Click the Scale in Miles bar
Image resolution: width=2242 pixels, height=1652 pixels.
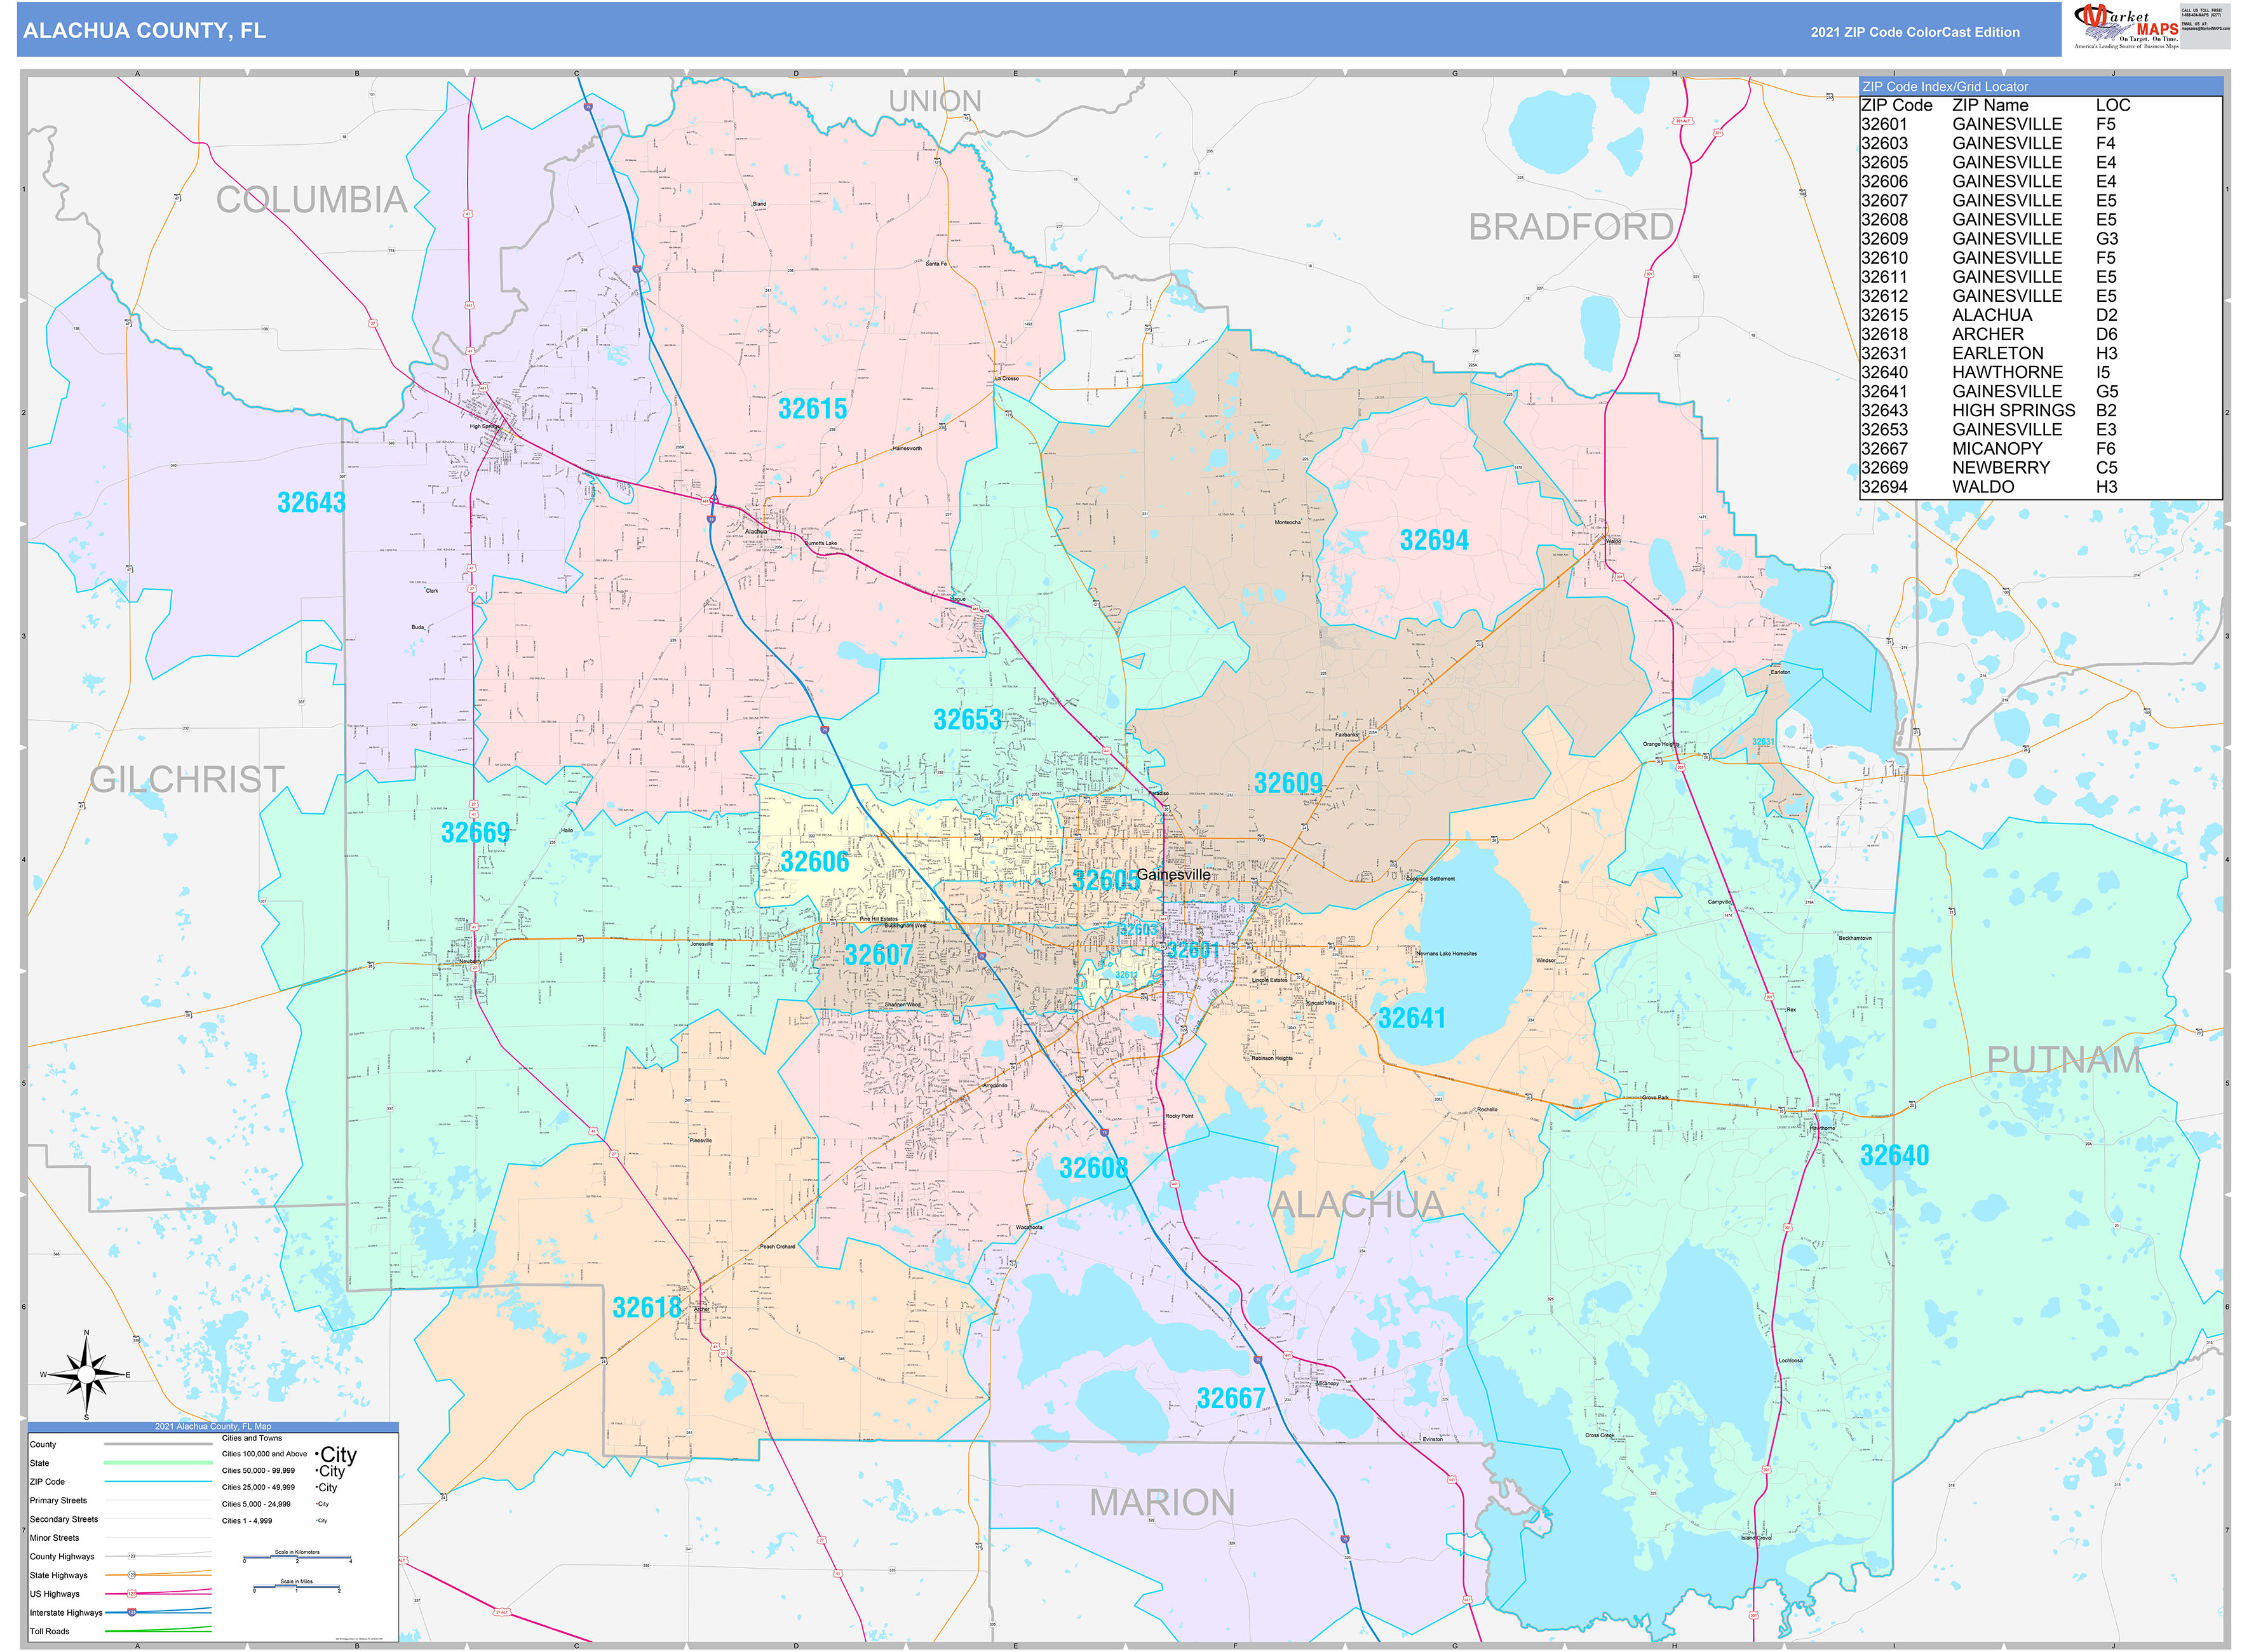coord(297,1586)
